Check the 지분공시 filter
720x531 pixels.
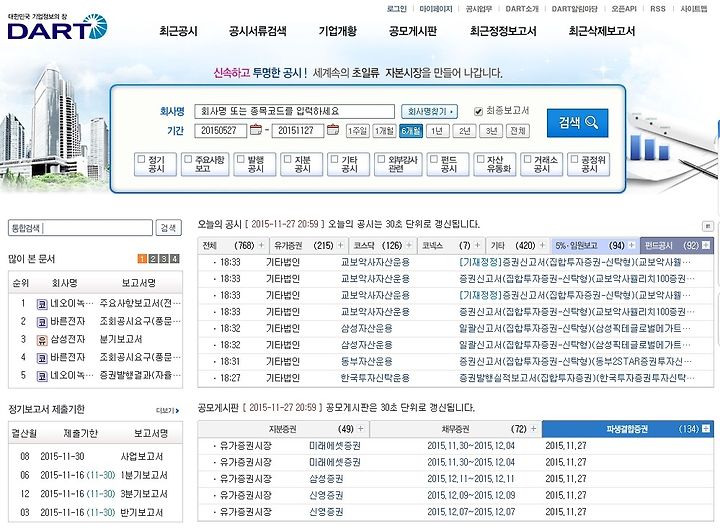(288, 159)
